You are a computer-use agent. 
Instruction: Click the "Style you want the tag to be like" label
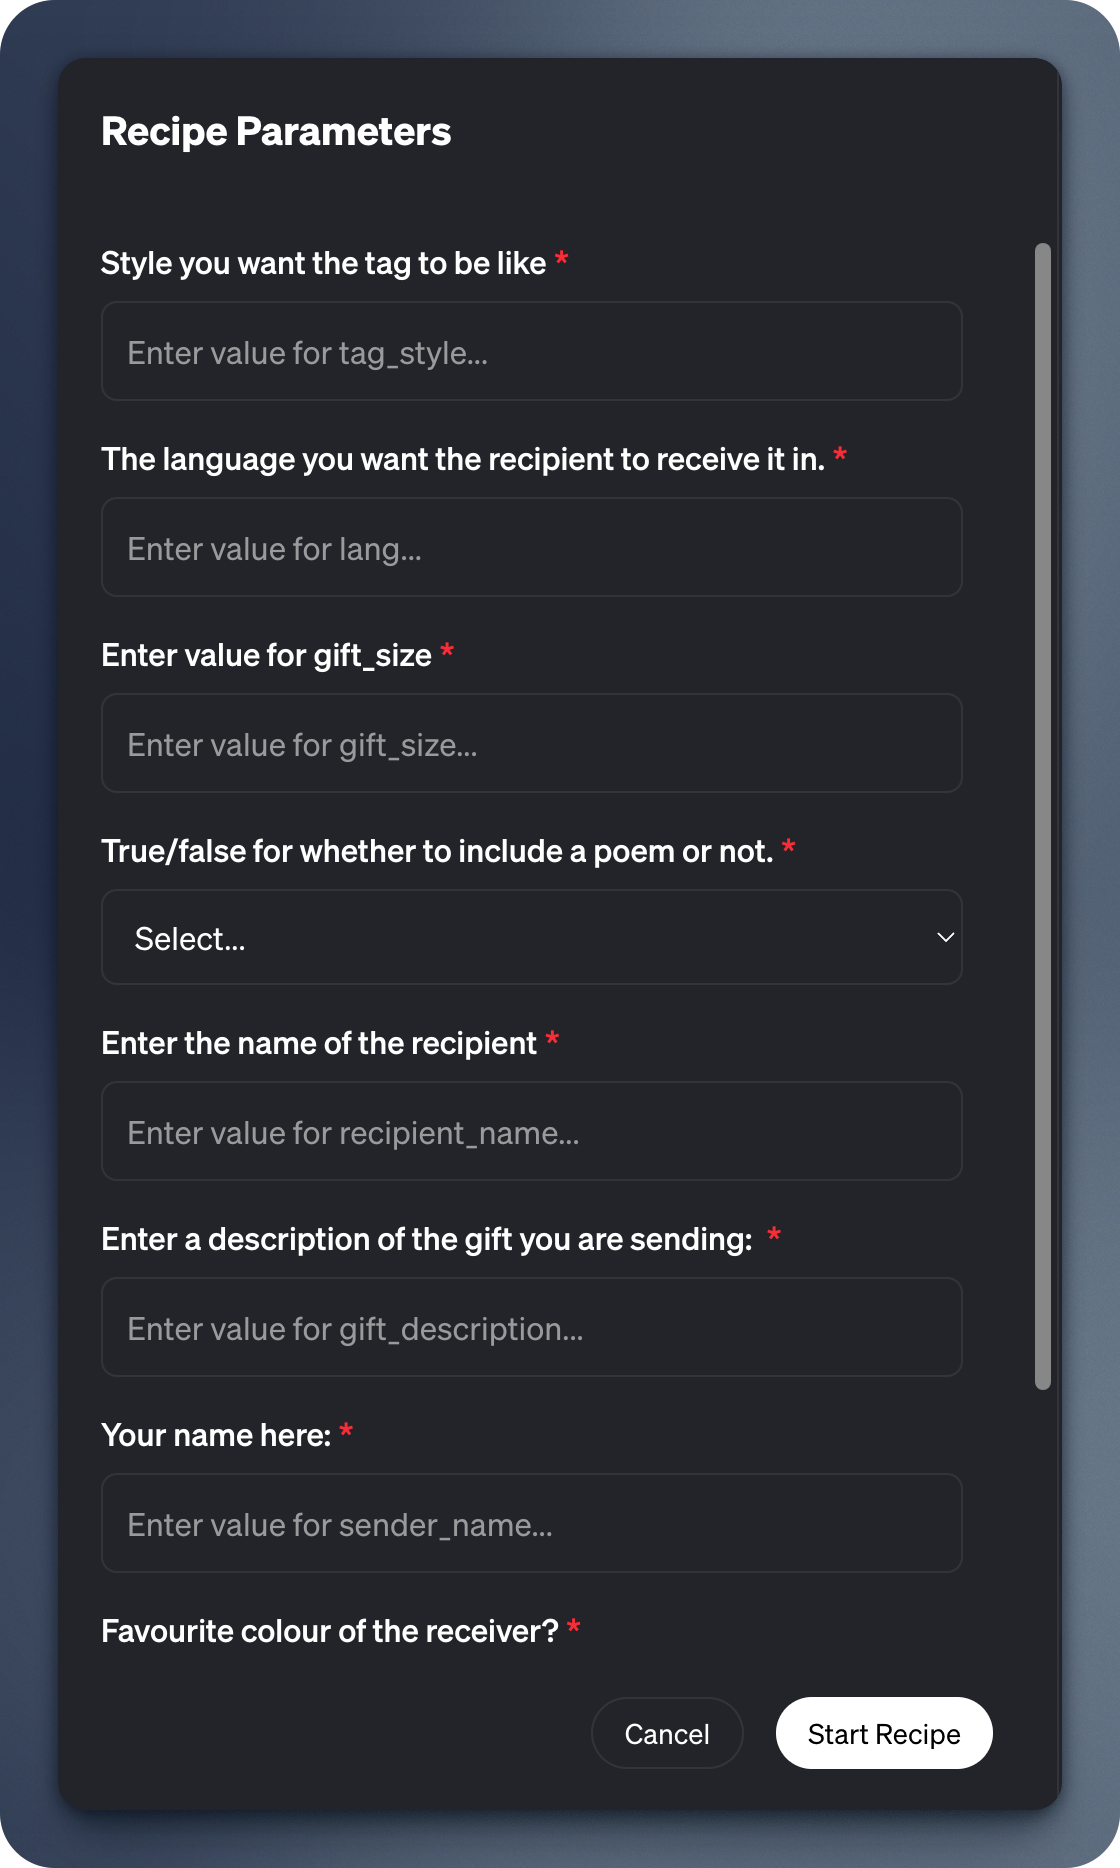tap(323, 263)
